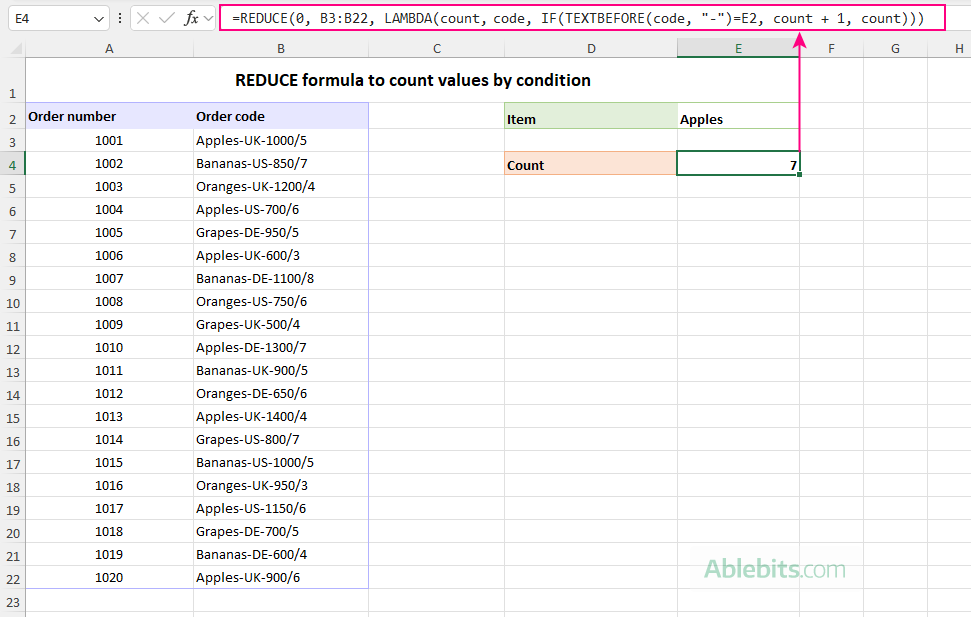Click order number 1002
This screenshot has height=617, width=971.
(x=109, y=164)
